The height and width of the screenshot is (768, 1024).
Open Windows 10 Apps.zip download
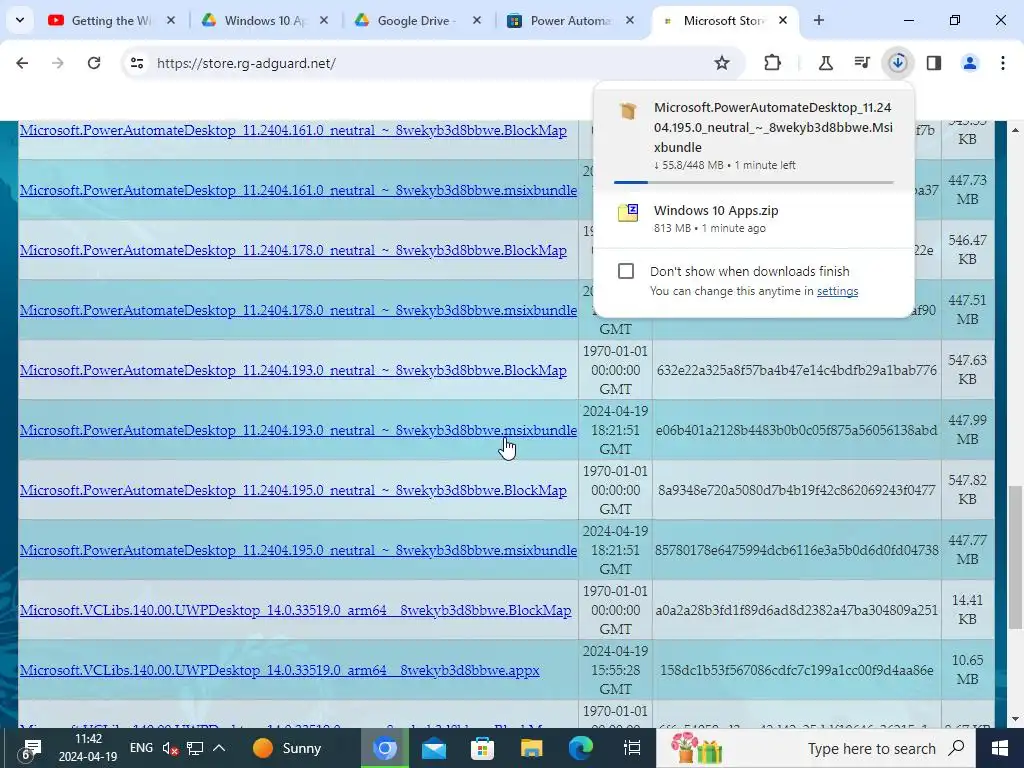754,219
